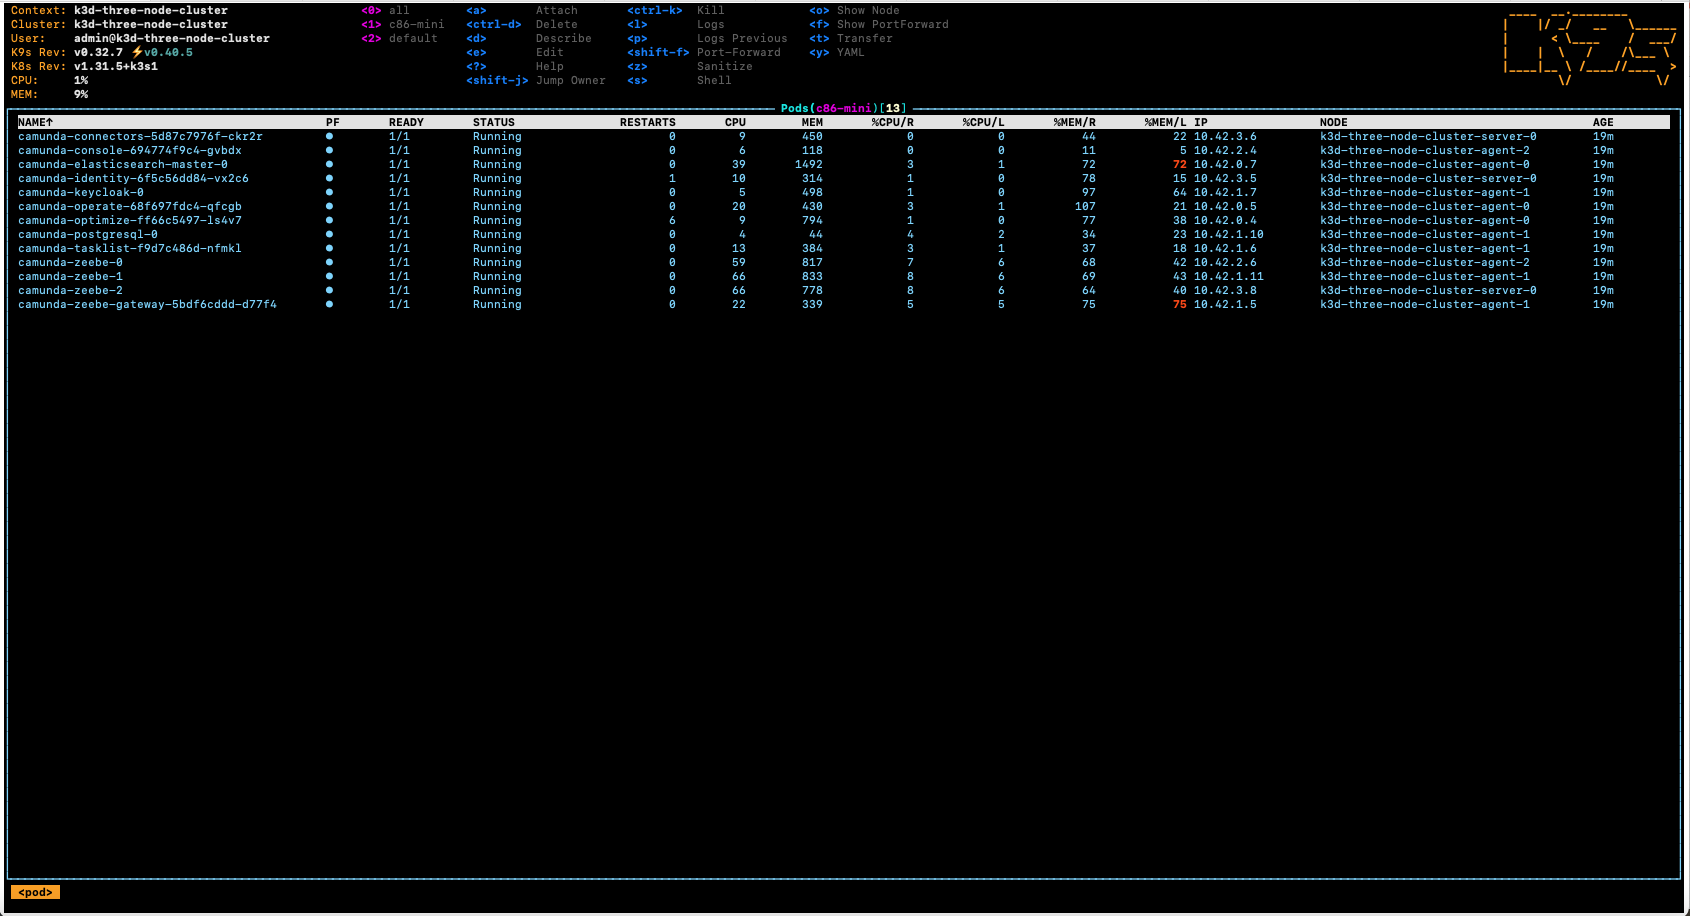Image resolution: width=1690 pixels, height=916 pixels.
Task: Select row camunda-optimize-ff66c5497-ls4v7
Action: click(x=843, y=220)
